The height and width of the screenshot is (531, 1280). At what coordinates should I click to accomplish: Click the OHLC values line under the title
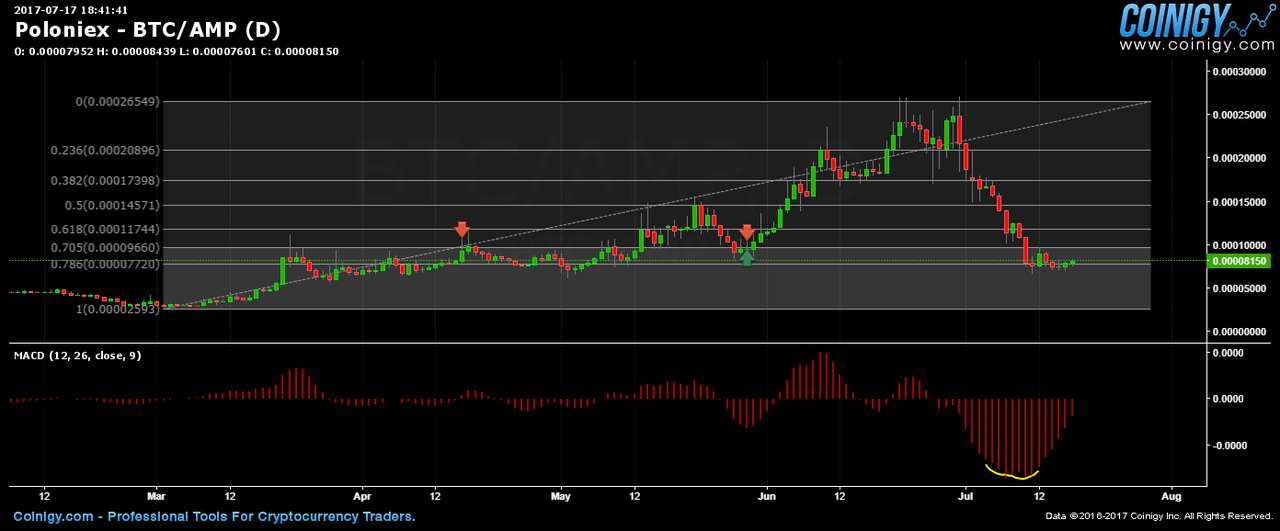click(x=175, y=50)
